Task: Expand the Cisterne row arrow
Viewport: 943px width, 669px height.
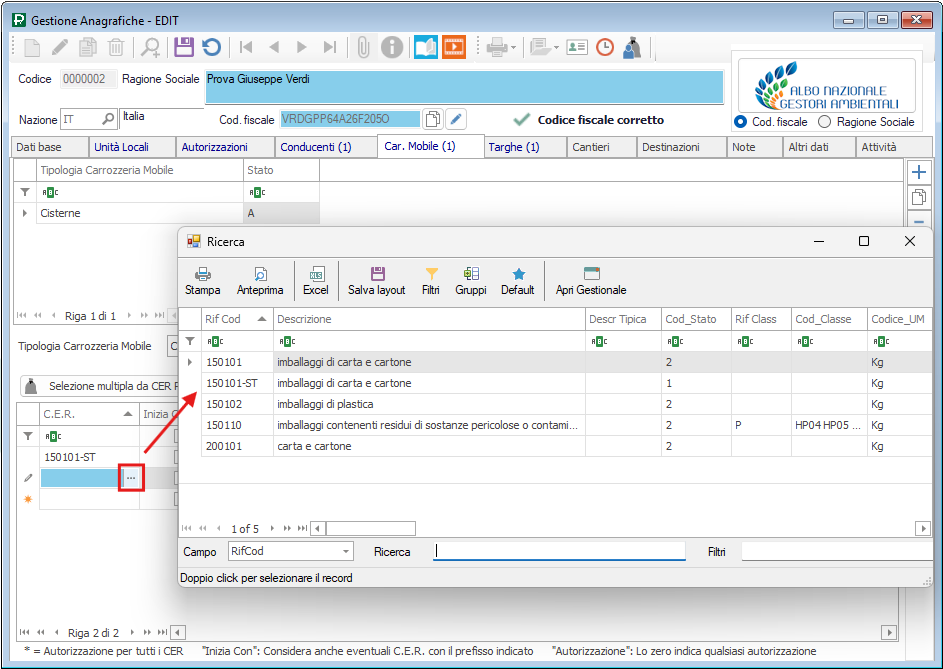Action: click(25, 213)
